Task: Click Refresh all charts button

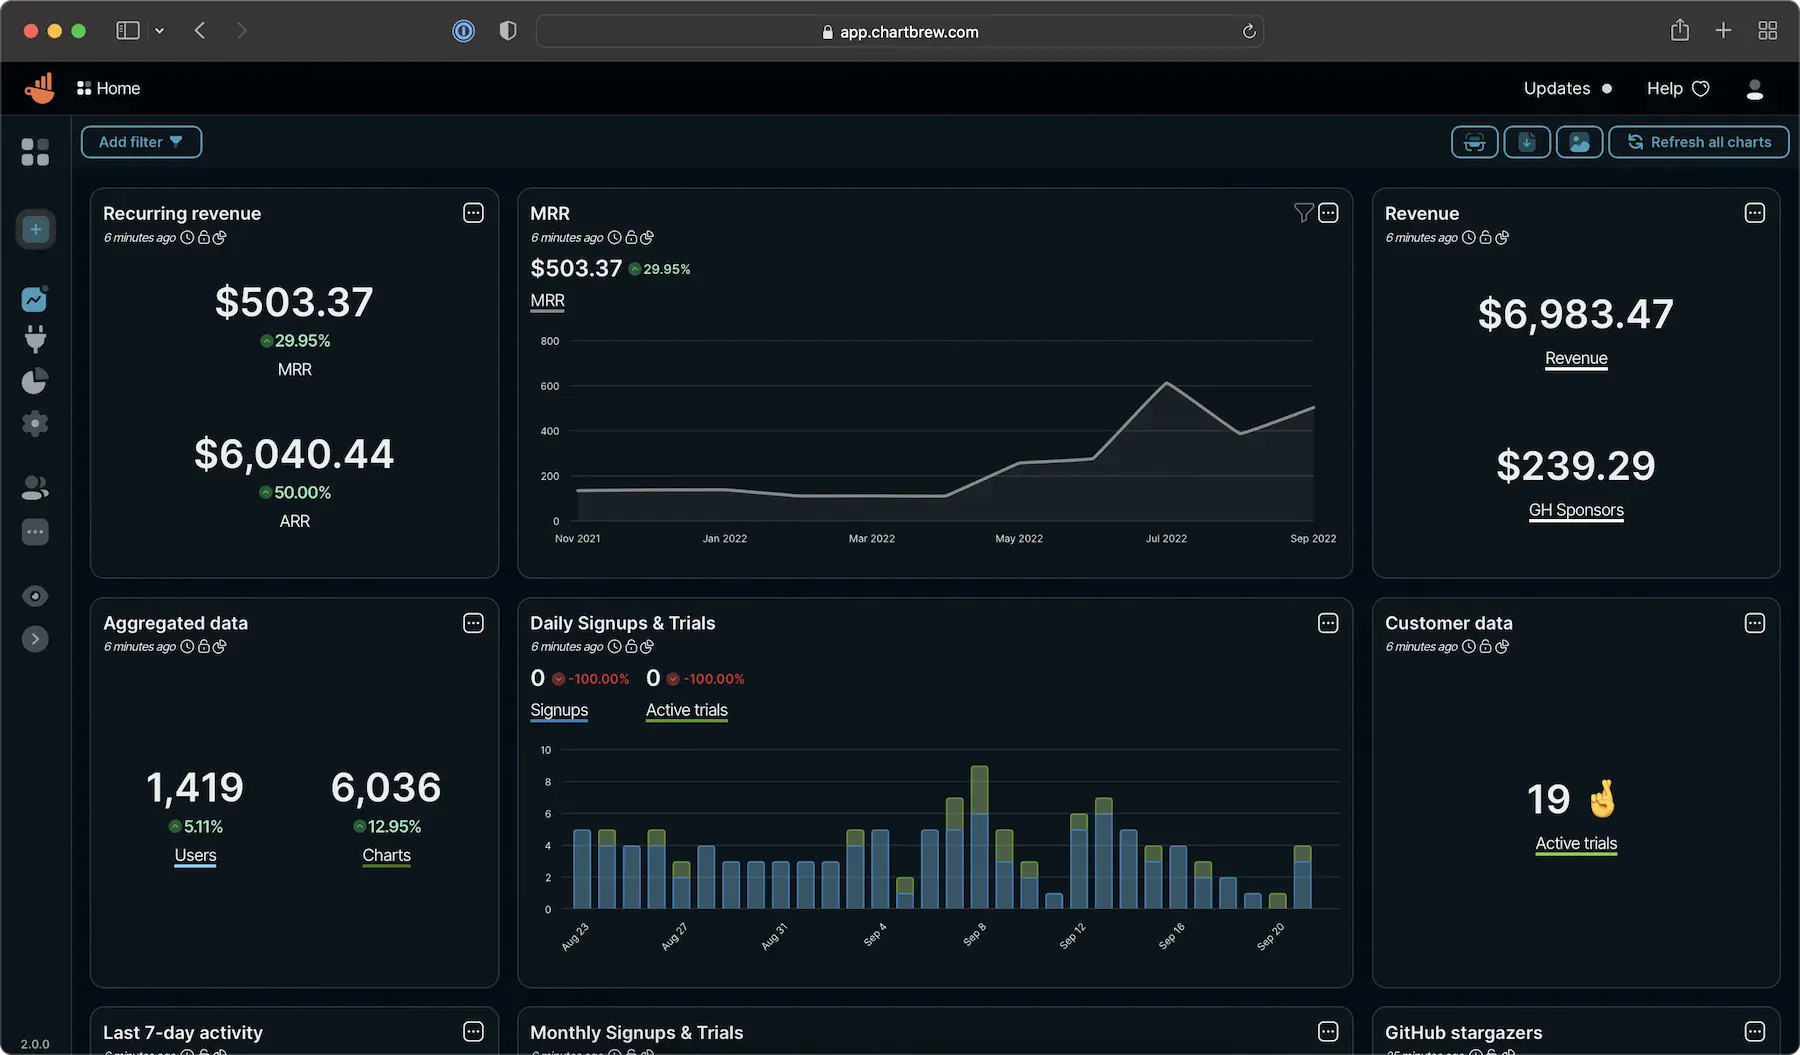Action: 1698,142
